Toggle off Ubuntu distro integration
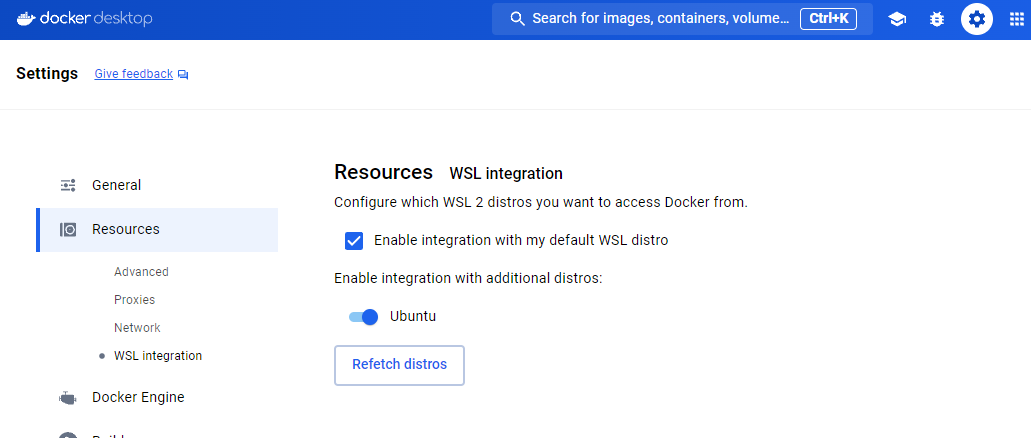The width and height of the screenshot is (1031, 438). click(364, 317)
